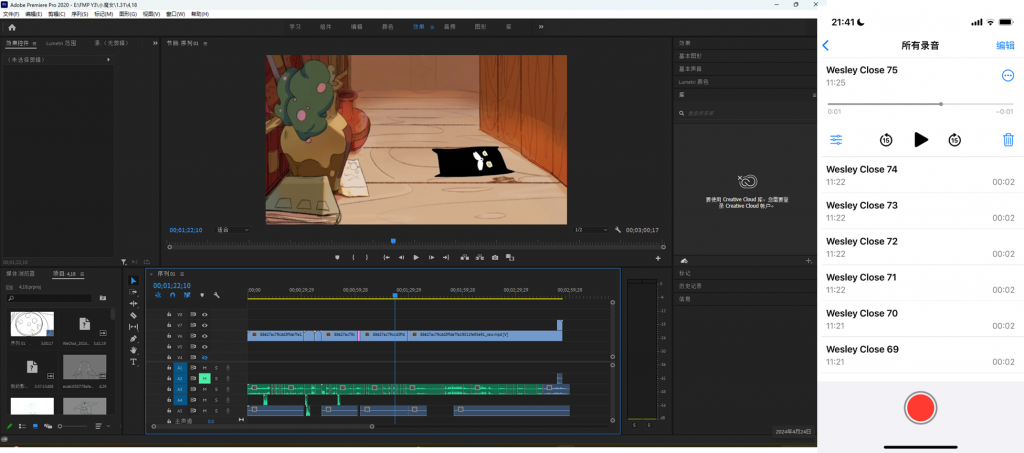This screenshot has width=1024, height=453.
Task: Select the Pen tool
Action: 134,338
